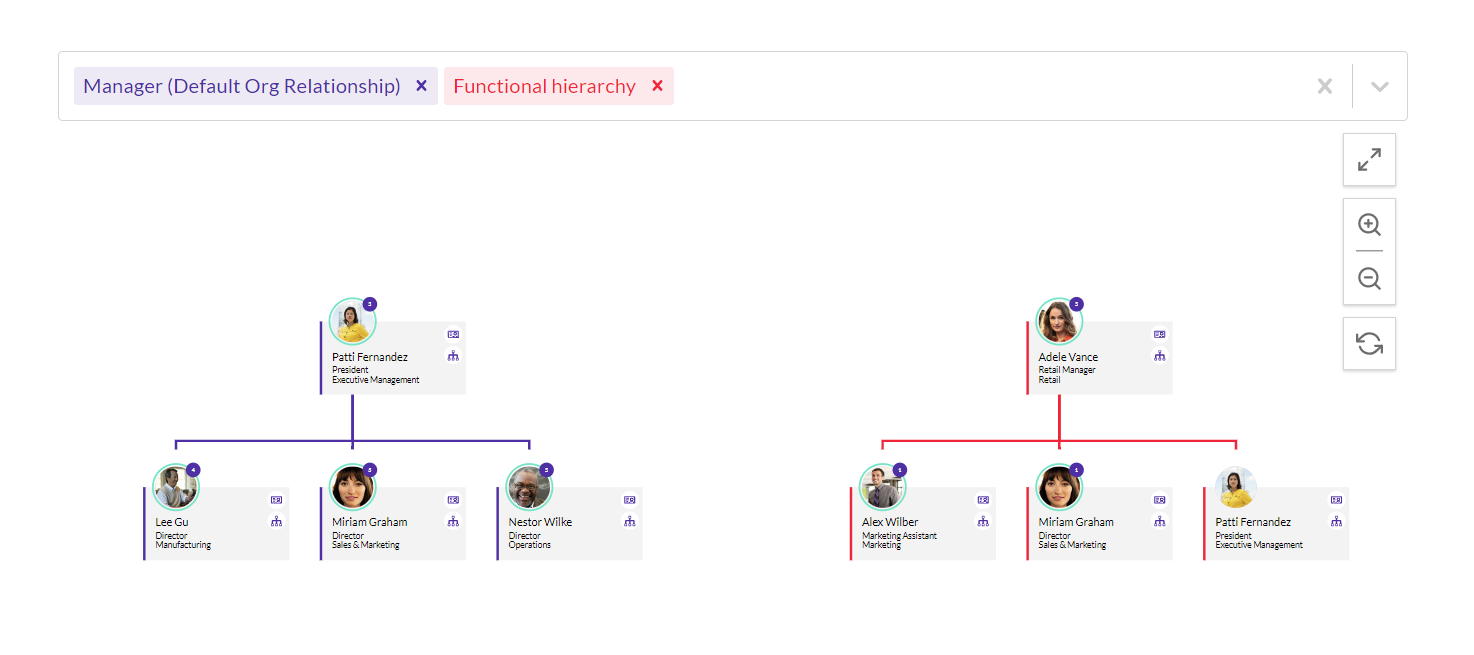The image size is (1474, 655).
Task: Expand Nestor Wilke's direct reports badge
Action: pyautogui.click(x=546, y=470)
